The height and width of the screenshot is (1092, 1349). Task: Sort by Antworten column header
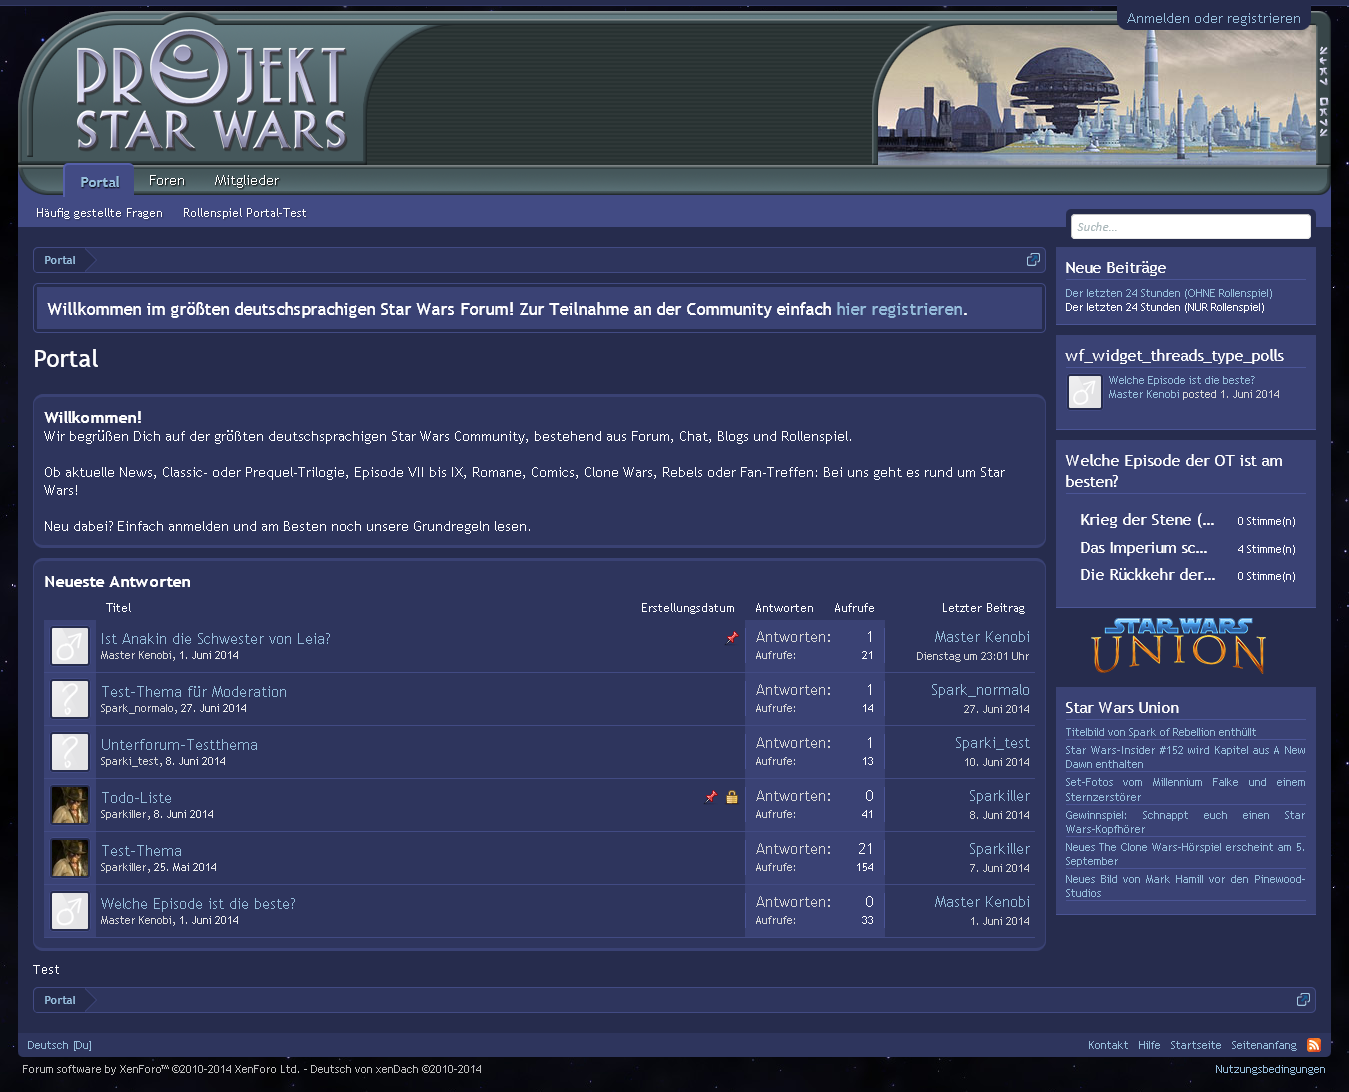(784, 608)
